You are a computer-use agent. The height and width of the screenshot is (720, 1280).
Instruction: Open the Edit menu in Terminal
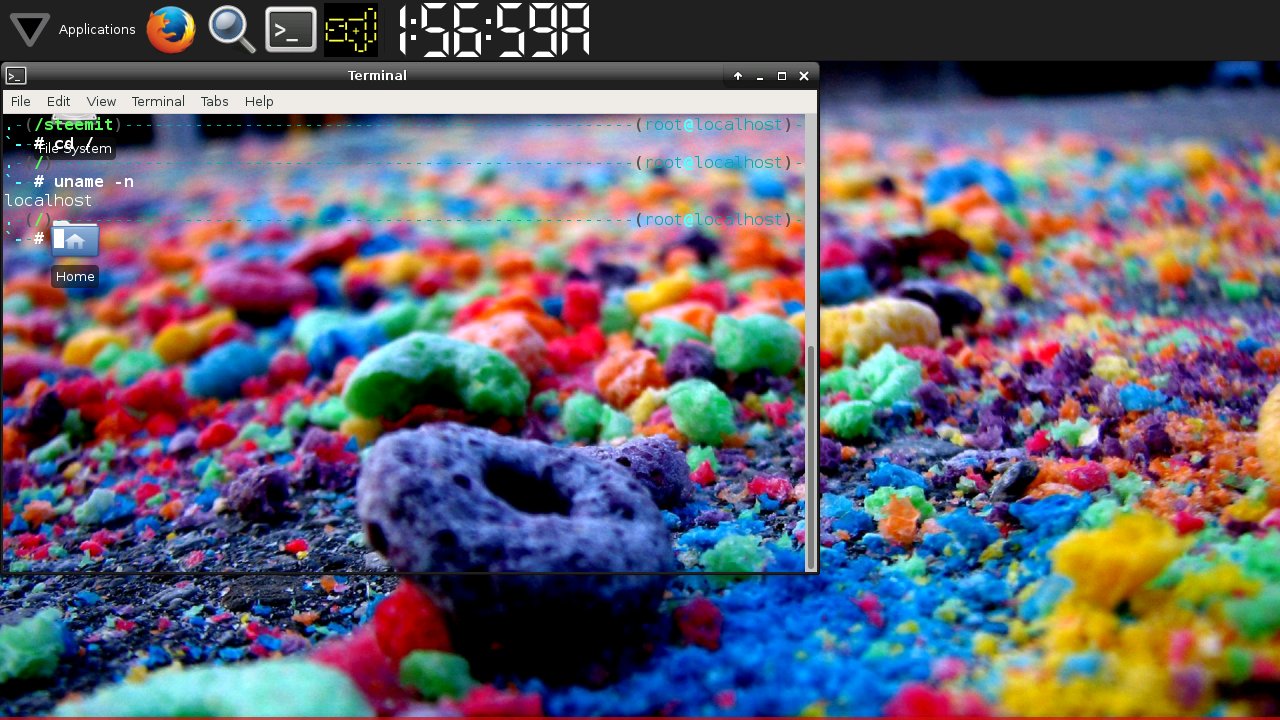(x=58, y=101)
